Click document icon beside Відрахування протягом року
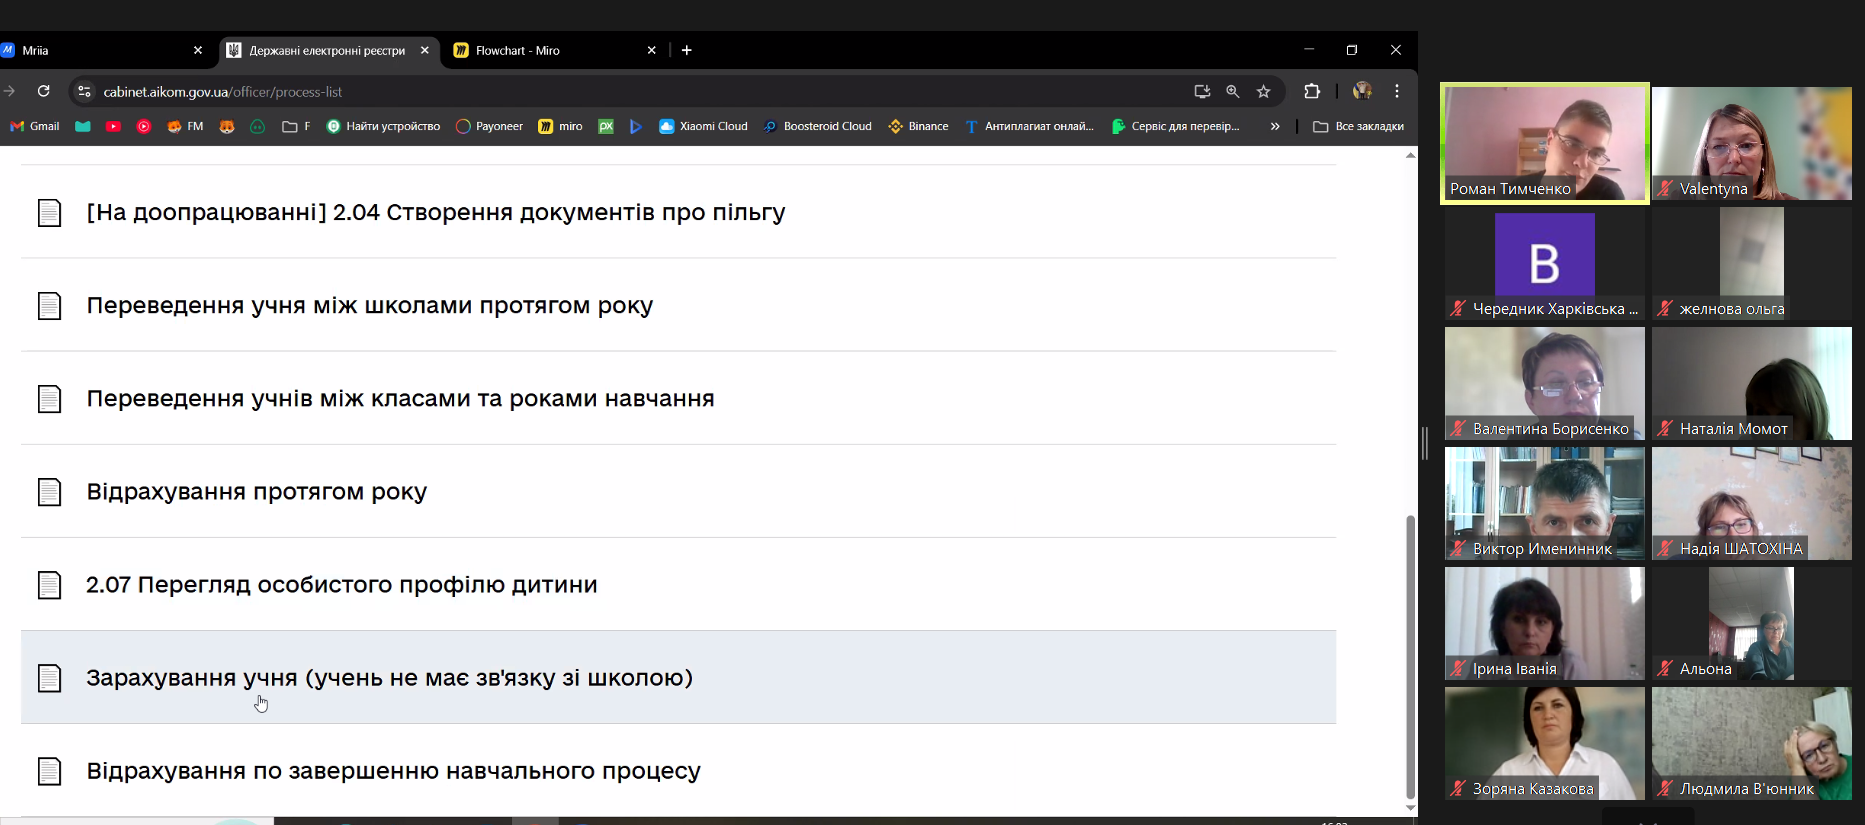 (49, 492)
